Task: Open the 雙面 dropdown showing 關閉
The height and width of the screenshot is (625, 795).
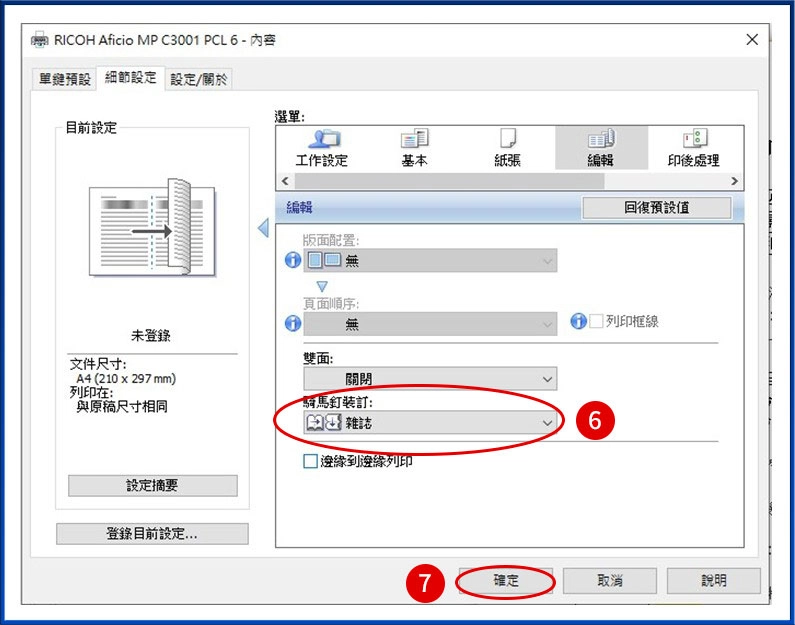Action: click(430, 379)
